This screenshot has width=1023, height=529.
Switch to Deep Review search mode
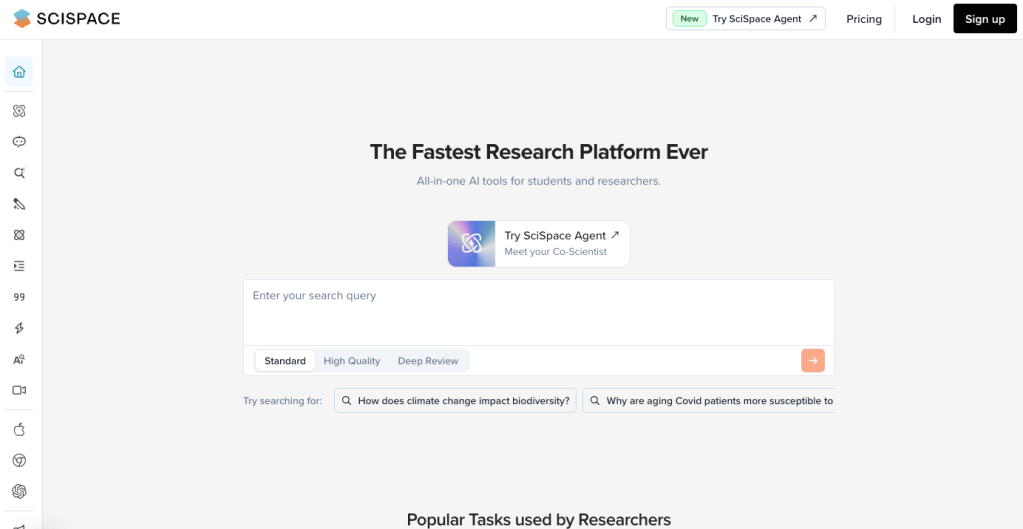428,361
